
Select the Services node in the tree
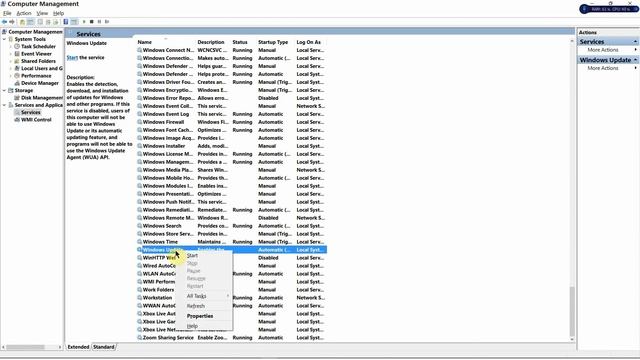click(x=31, y=113)
